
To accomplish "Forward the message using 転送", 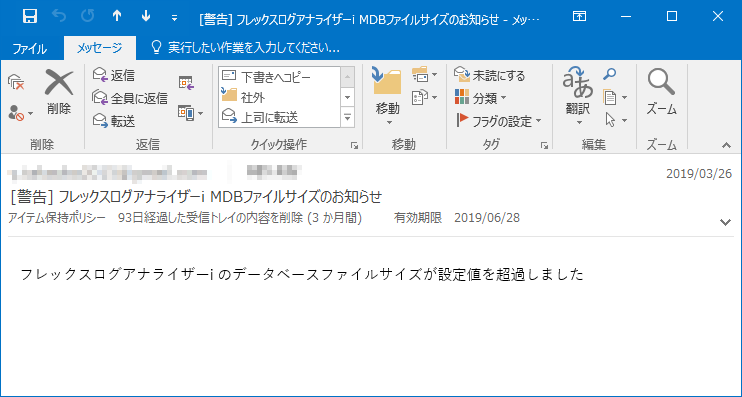I will [x=114, y=121].
